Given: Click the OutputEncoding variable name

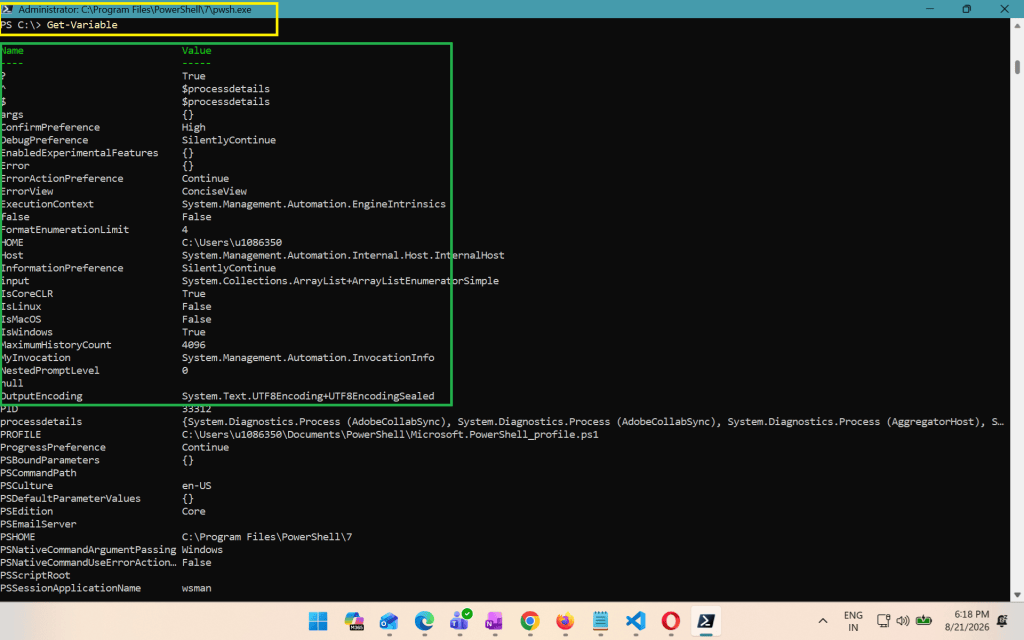Looking at the screenshot, I should [41, 396].
